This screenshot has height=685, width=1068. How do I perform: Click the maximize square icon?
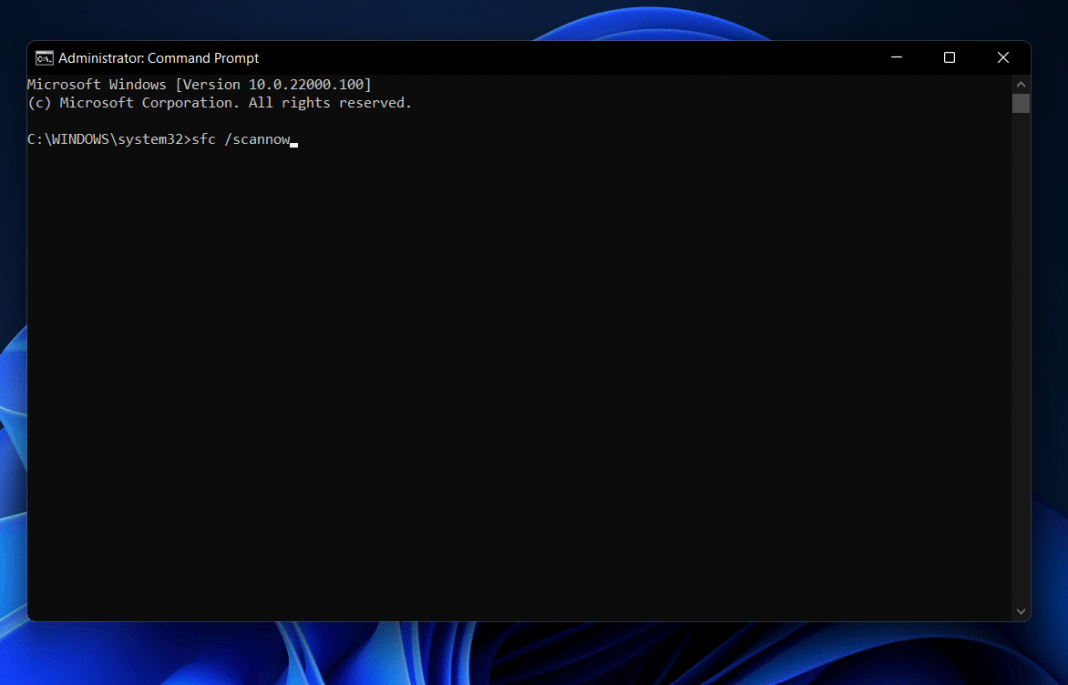[x=949, y=57]
